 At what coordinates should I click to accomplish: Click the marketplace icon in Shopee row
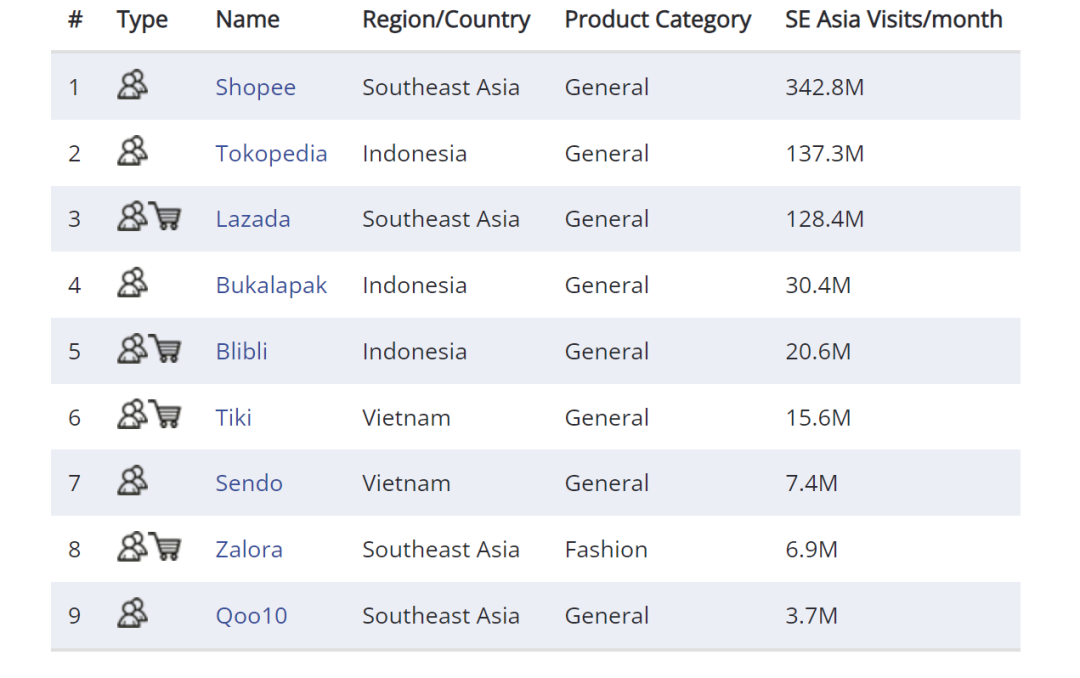(132, 86)
